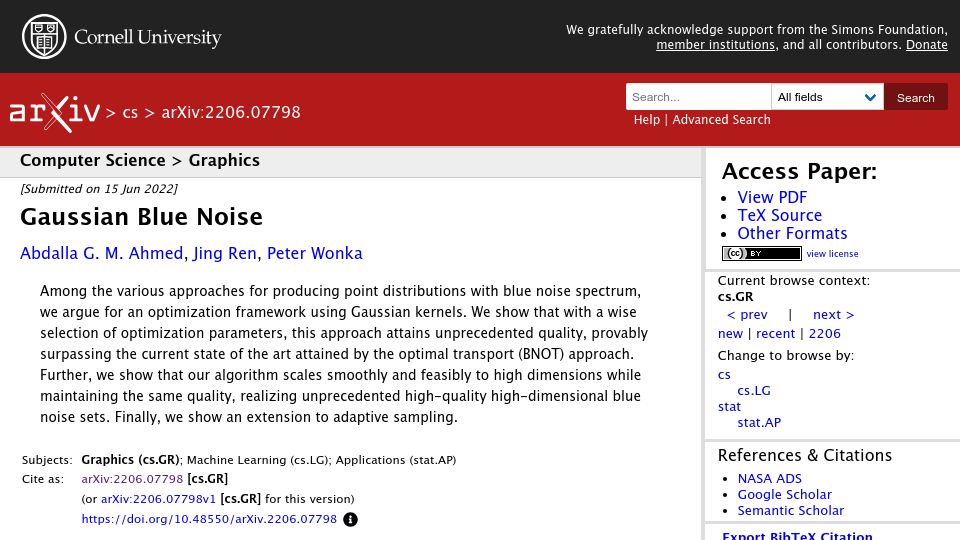Open the All fields search dropdown
This screenshot has height=540, width=960.
pyautogui.click(x=827, y=97)
